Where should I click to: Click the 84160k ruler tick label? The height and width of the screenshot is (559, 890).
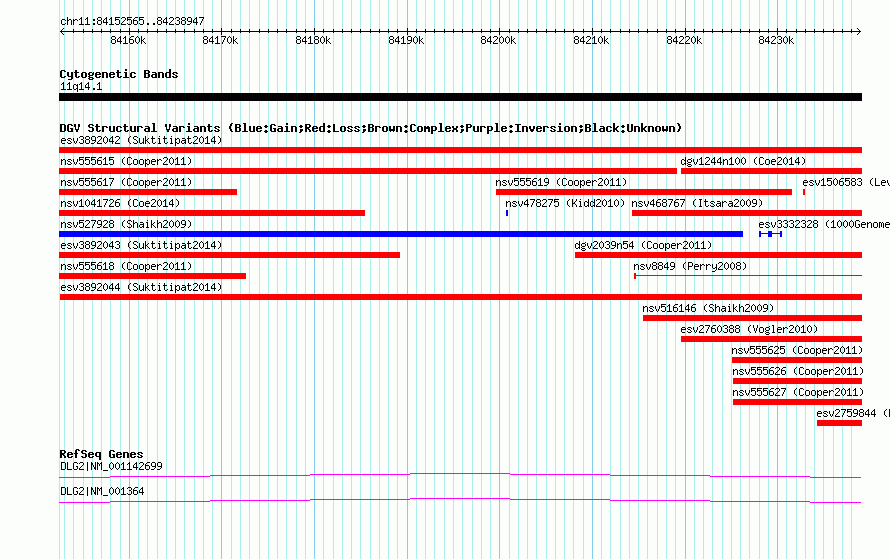[128, 40]
